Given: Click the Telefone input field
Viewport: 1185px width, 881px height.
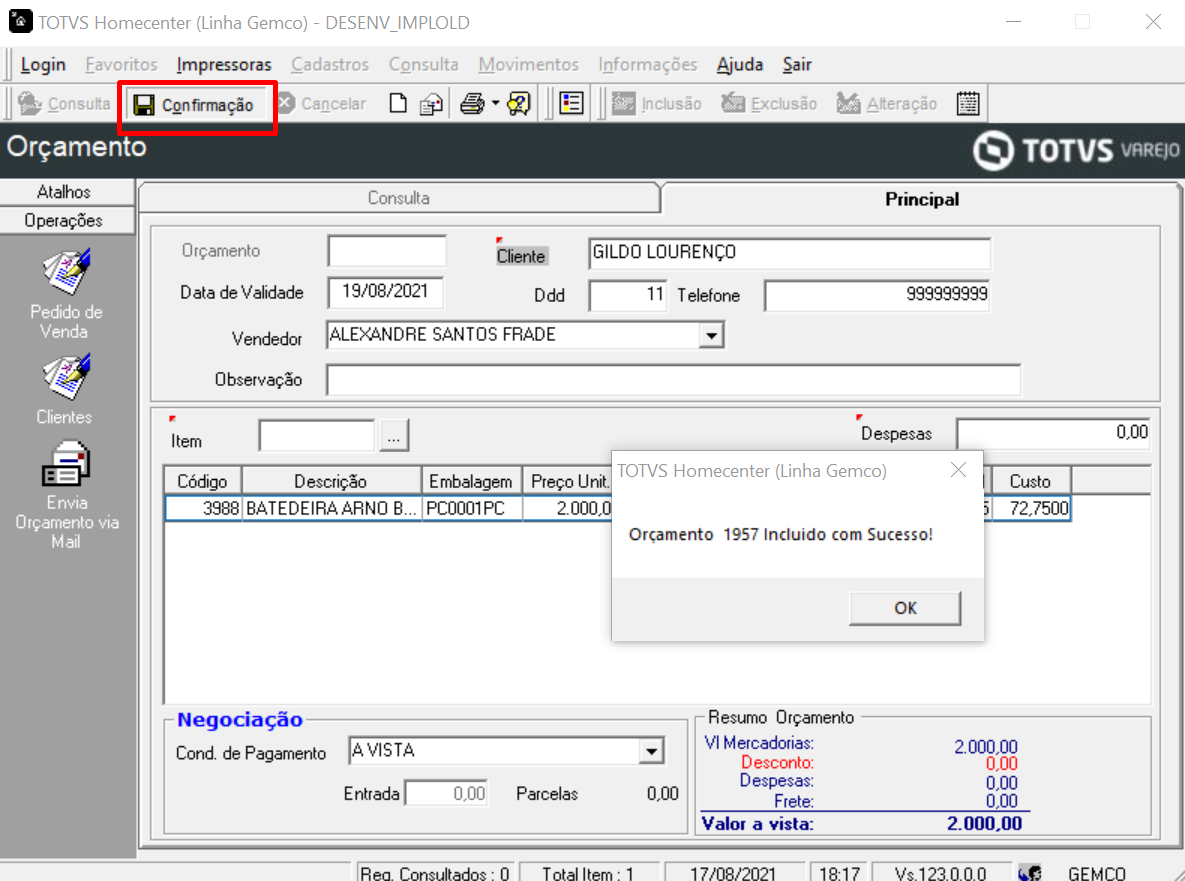Looking at the screenshot, I should coord(877,295).
